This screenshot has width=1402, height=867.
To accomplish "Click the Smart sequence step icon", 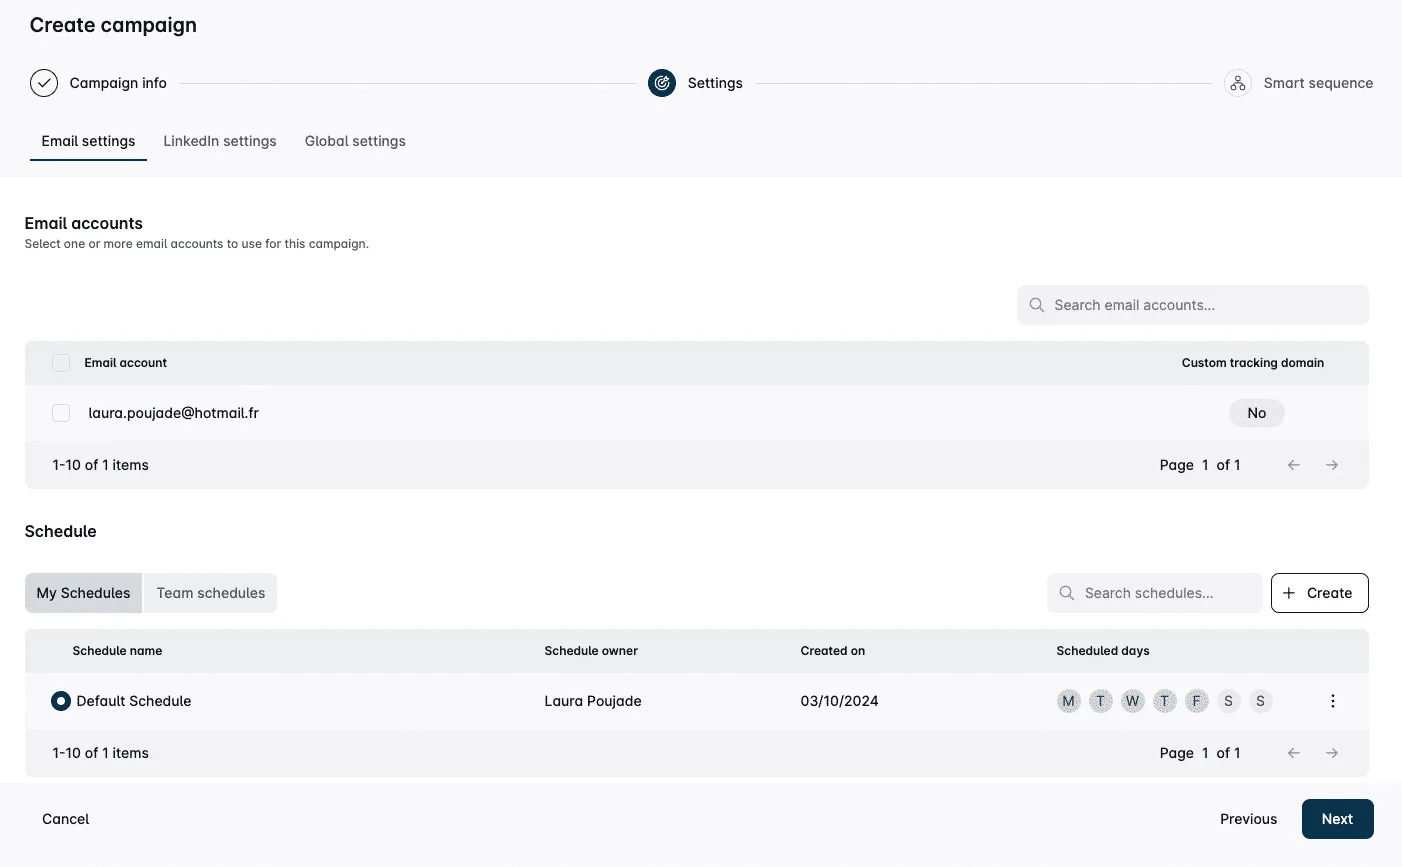I will click(x=1238, y=83).
